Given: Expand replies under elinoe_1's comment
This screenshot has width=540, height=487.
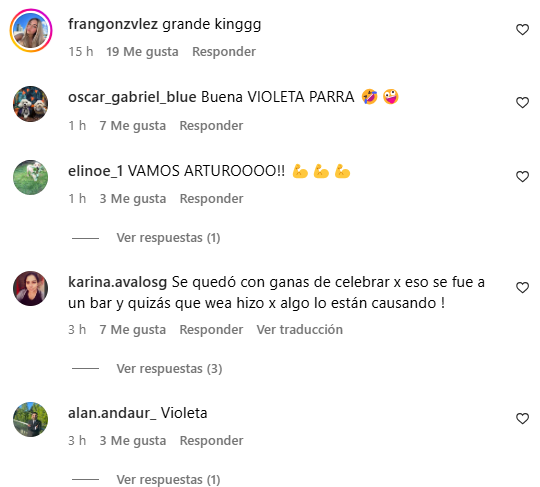Looking at the screenshot, I should click(x=168, y=238).
